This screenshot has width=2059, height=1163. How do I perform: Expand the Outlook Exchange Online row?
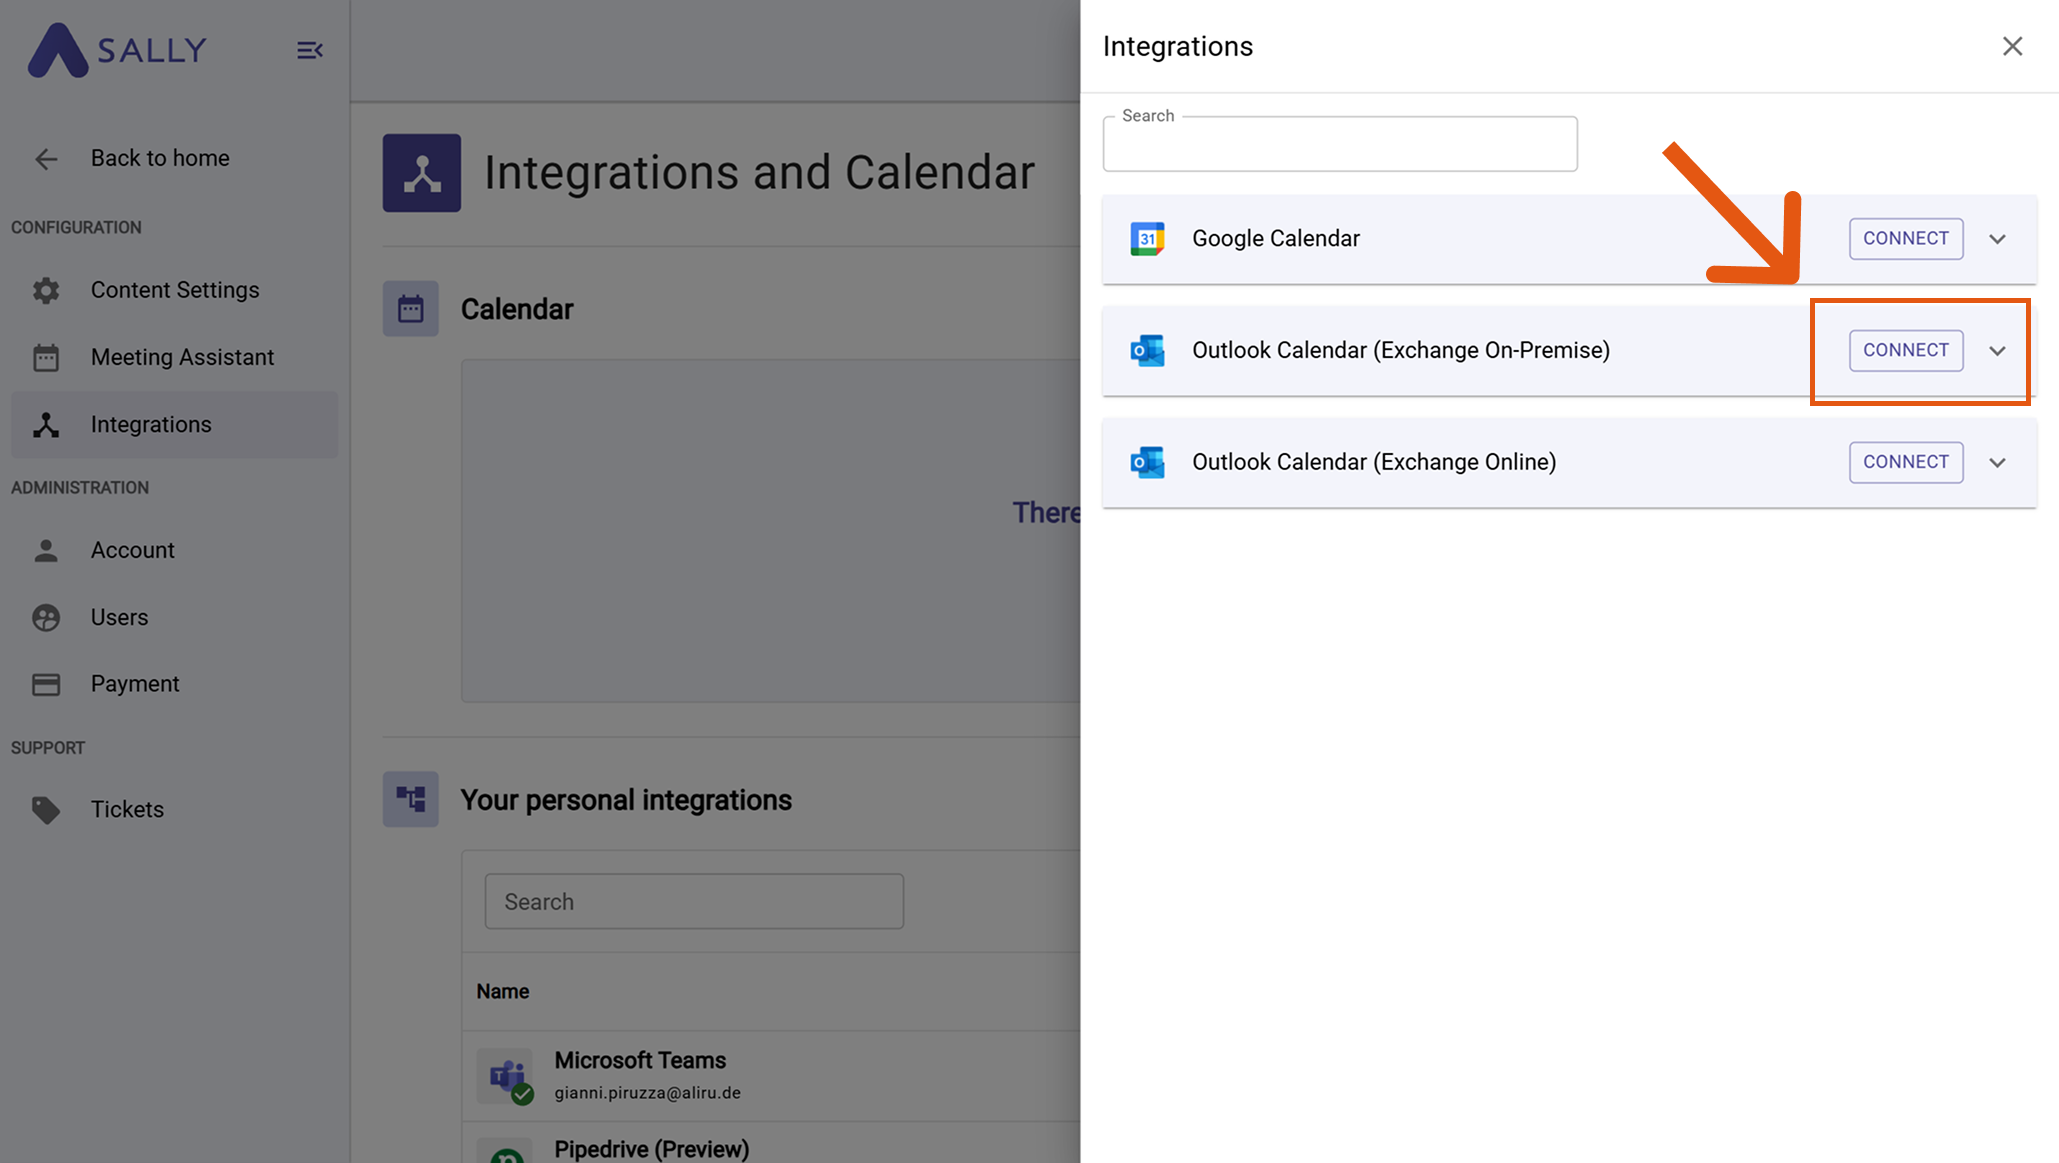pos(1997,462)
